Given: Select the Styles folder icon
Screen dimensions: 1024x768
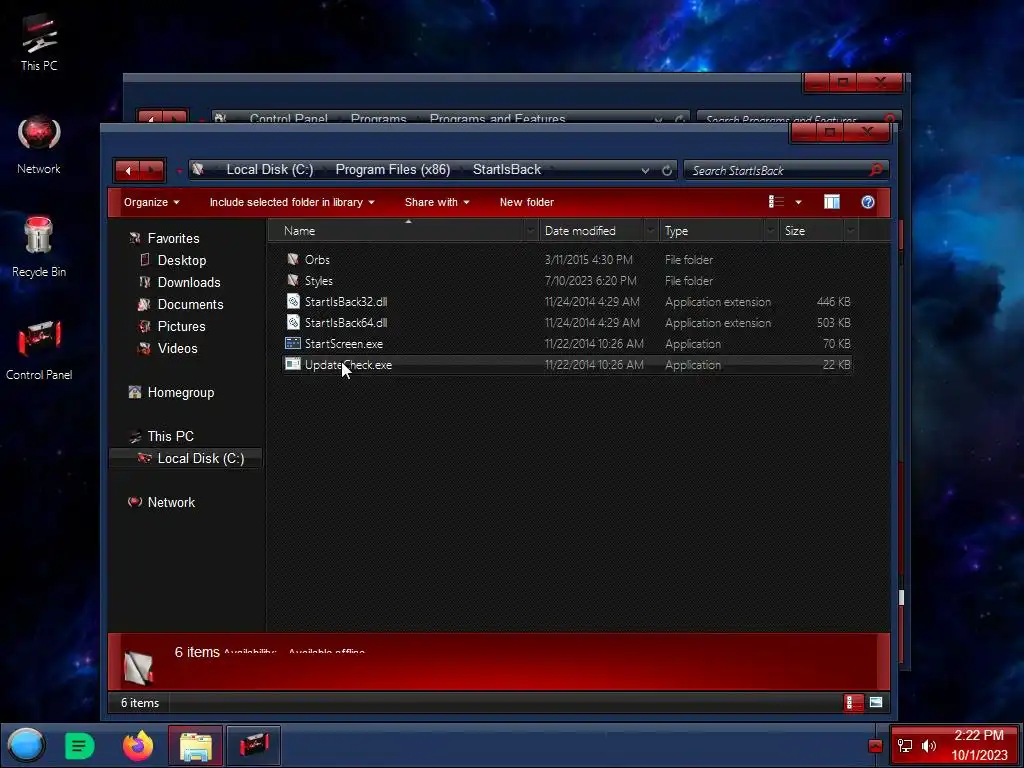Looking at the screenshot, I should click(293, 280).
